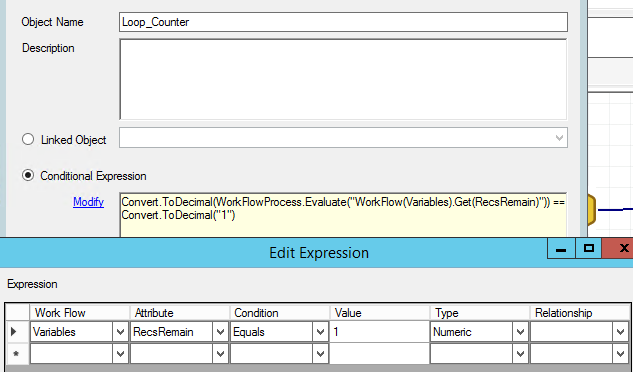Image resolution: width=633 pixels, height=372 pixels.
Task: Open the Linked Object dropdown list
Action: (559, 138)
